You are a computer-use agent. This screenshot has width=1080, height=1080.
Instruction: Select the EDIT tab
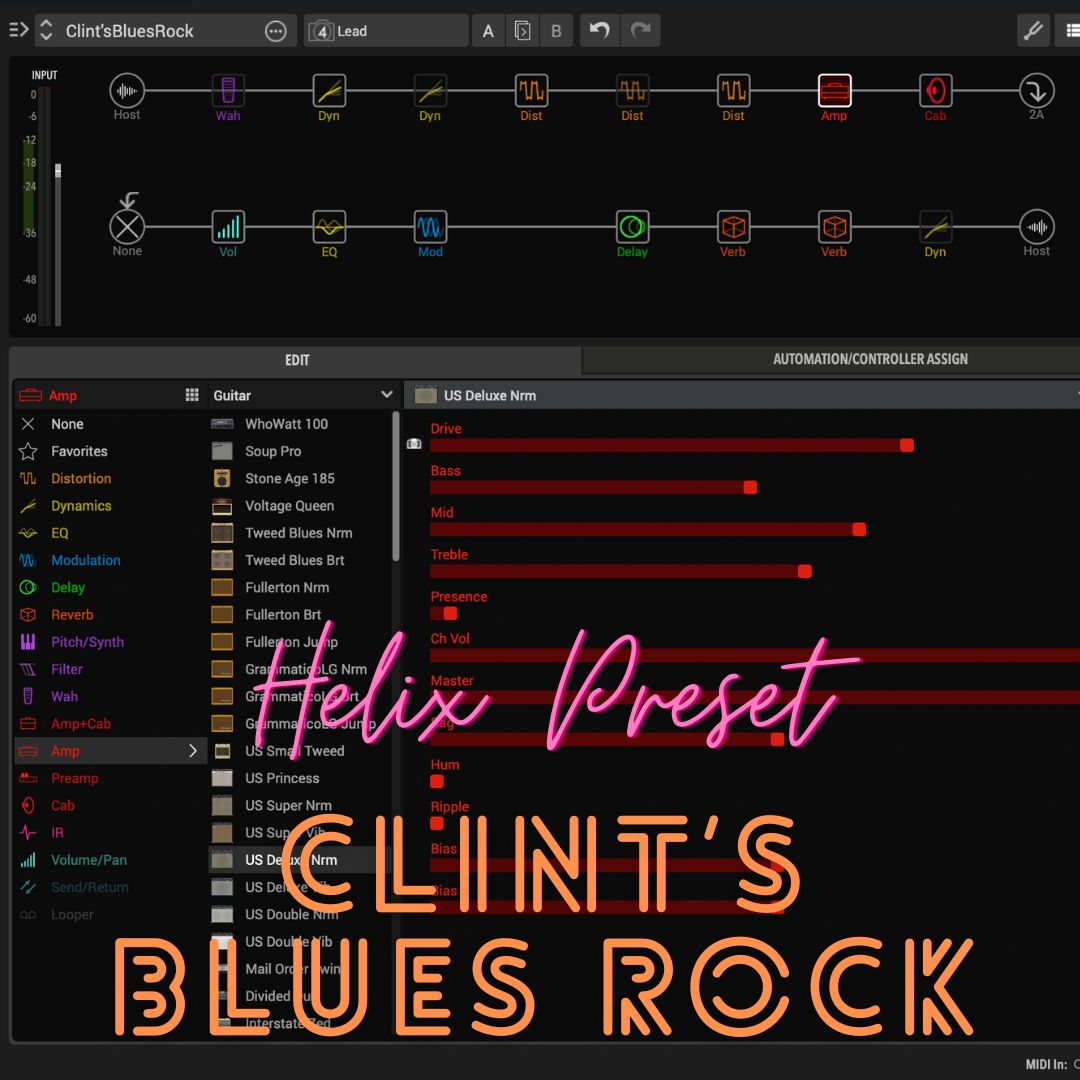click(x=296, y=359)
